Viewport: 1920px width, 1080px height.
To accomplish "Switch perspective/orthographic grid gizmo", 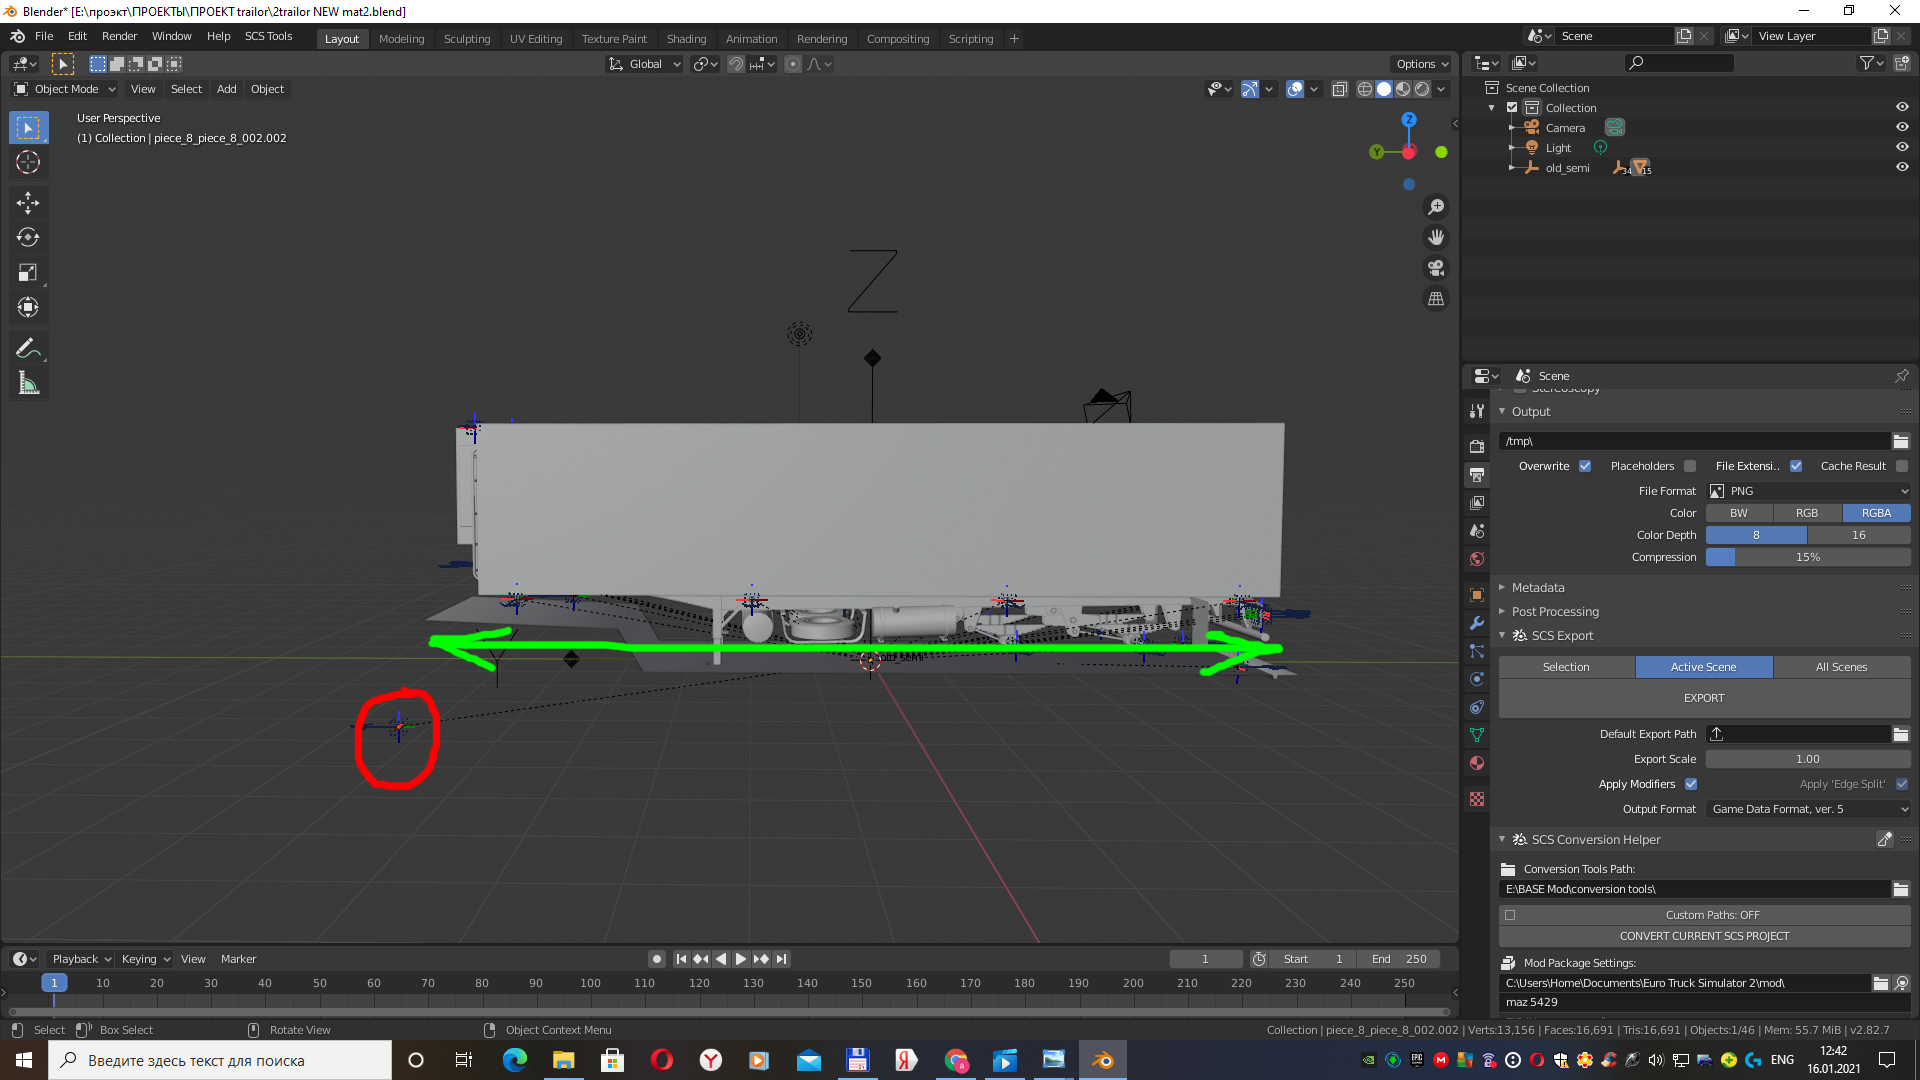I will point(1436,299).
